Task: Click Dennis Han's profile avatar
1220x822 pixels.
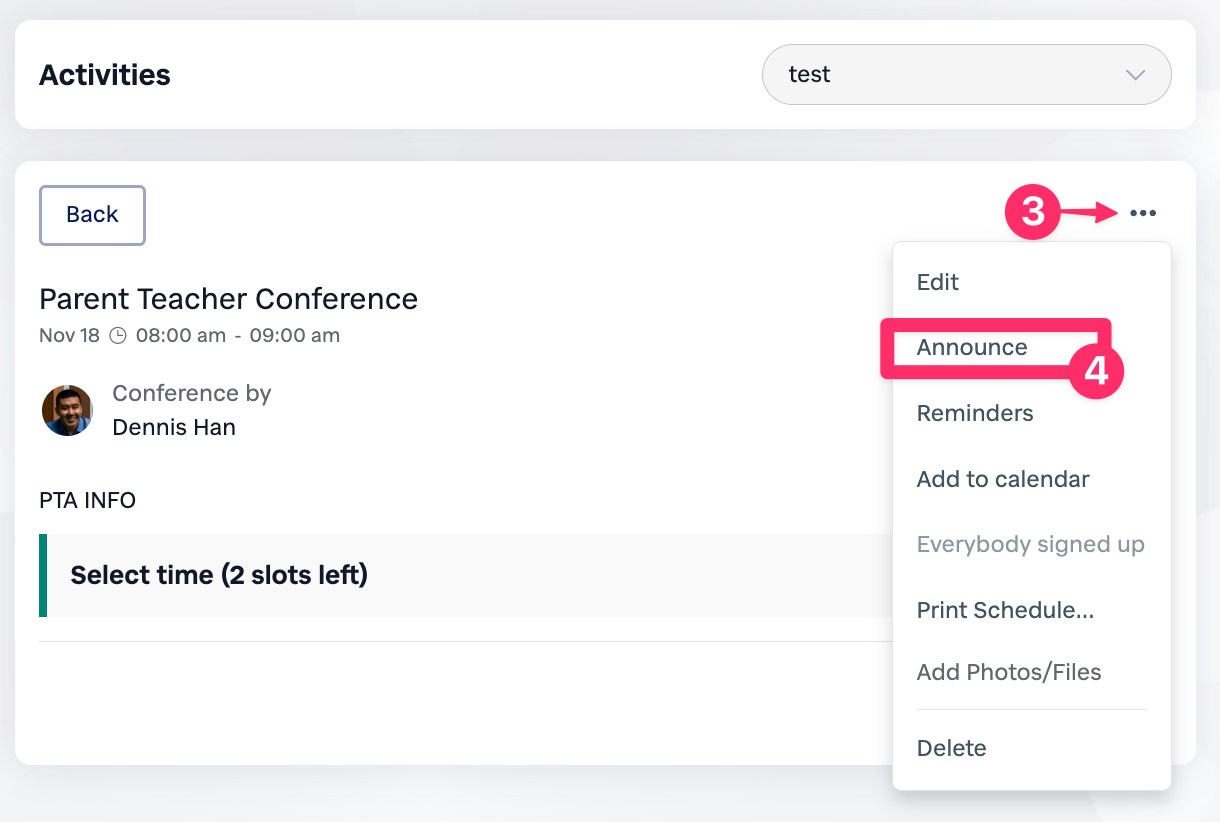Action: tap(67, 411)
